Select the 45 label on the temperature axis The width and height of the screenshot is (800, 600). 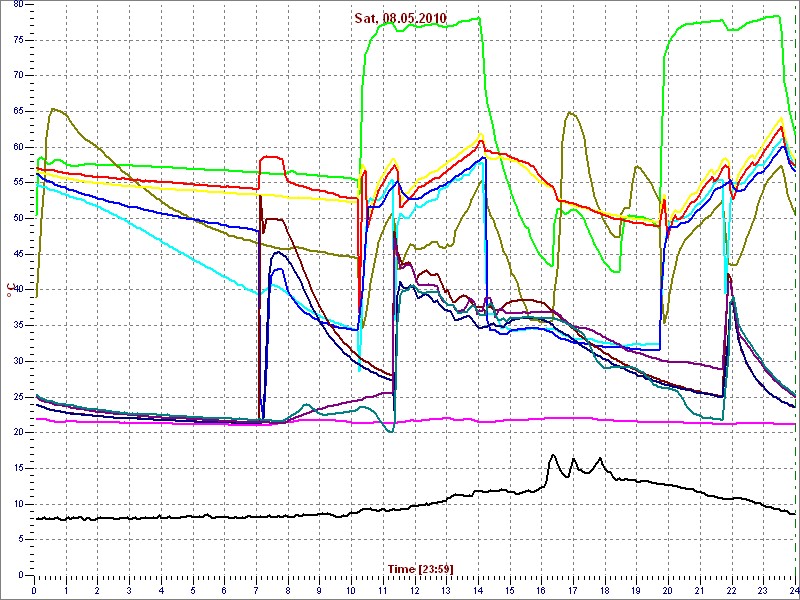(x=17, y=255)
